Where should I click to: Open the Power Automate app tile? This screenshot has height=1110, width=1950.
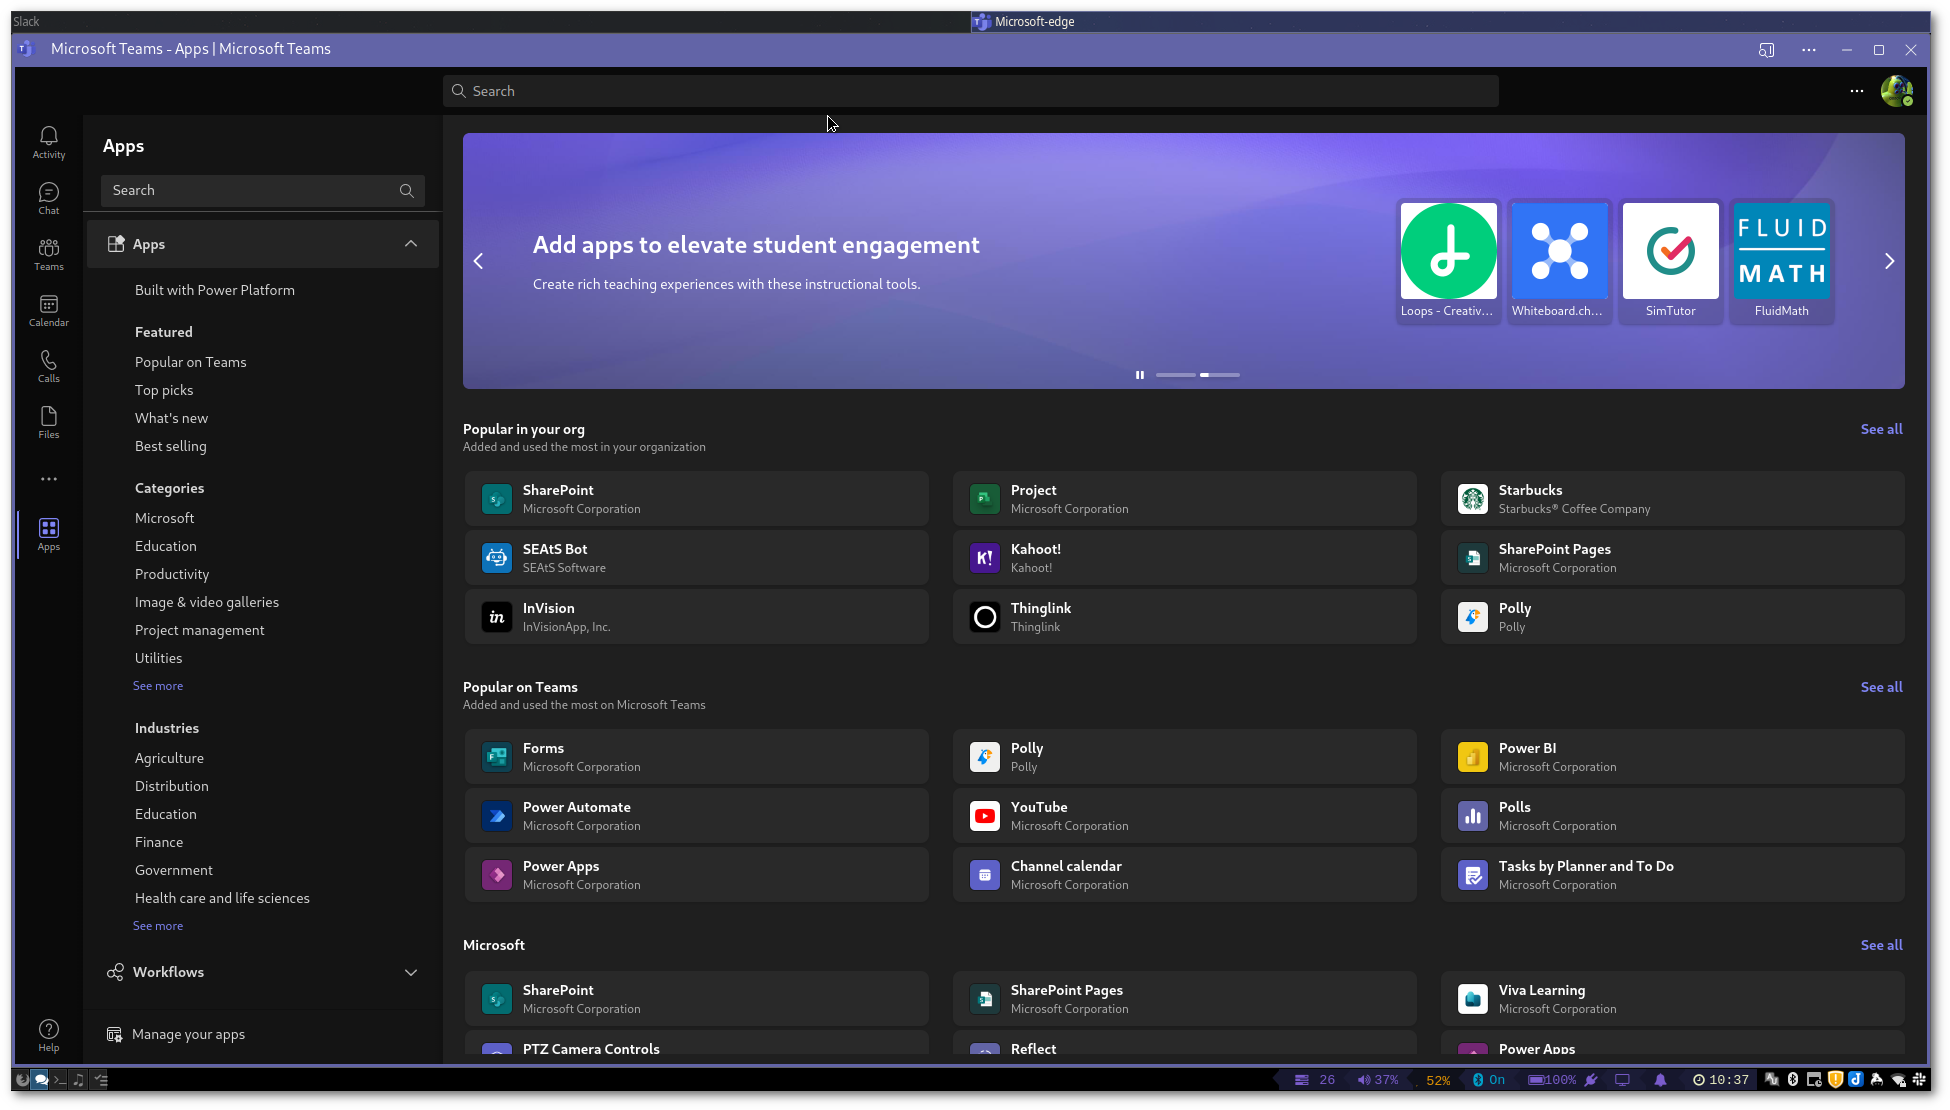(697, 816)
